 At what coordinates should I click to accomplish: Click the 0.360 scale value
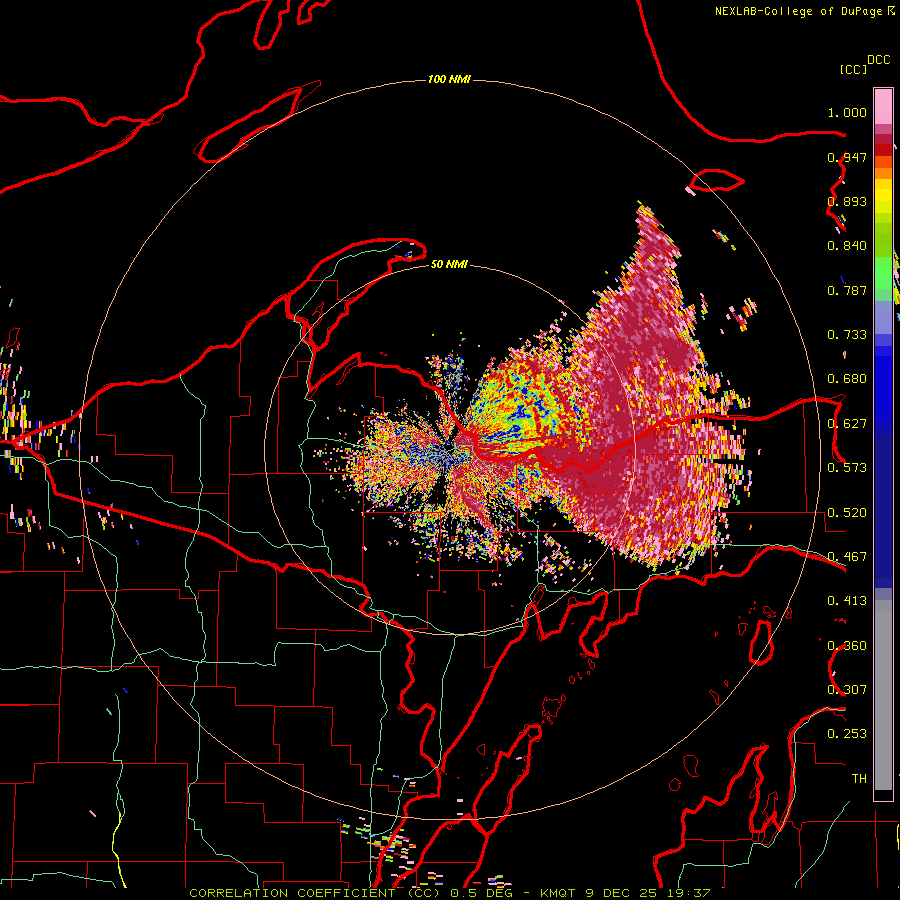[847, 646]
